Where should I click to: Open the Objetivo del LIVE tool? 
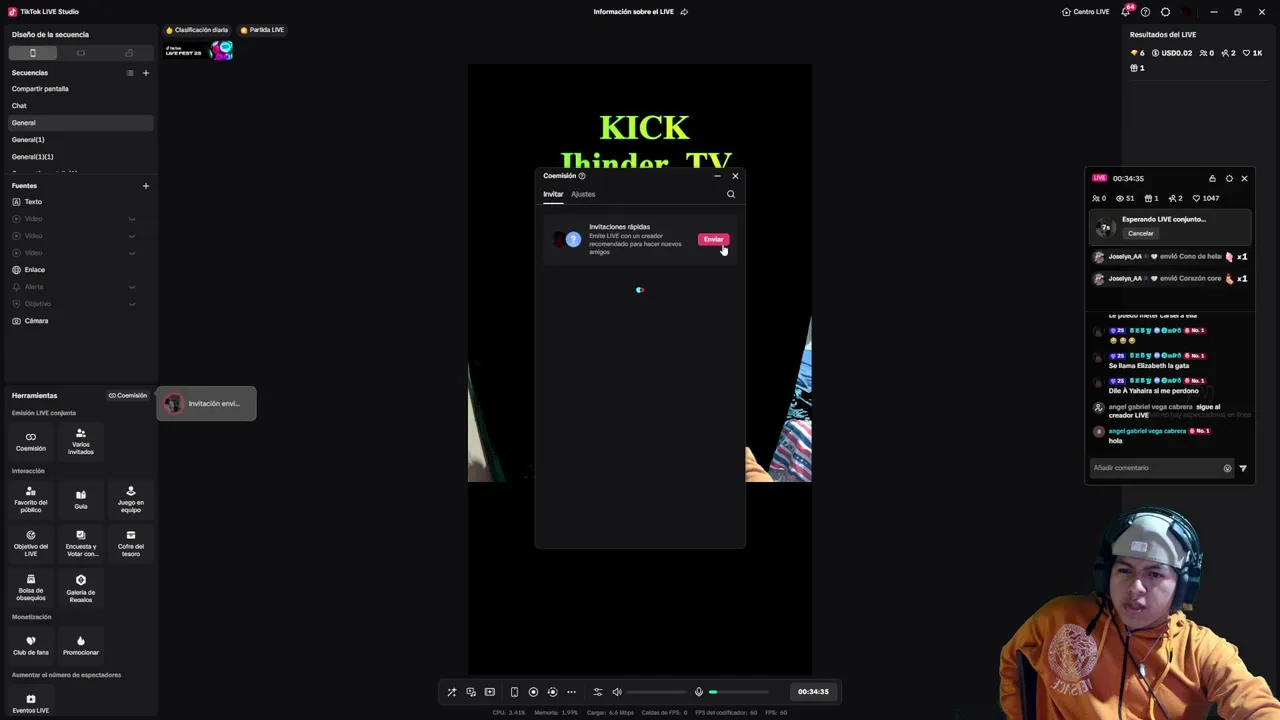tap(31, 543)
